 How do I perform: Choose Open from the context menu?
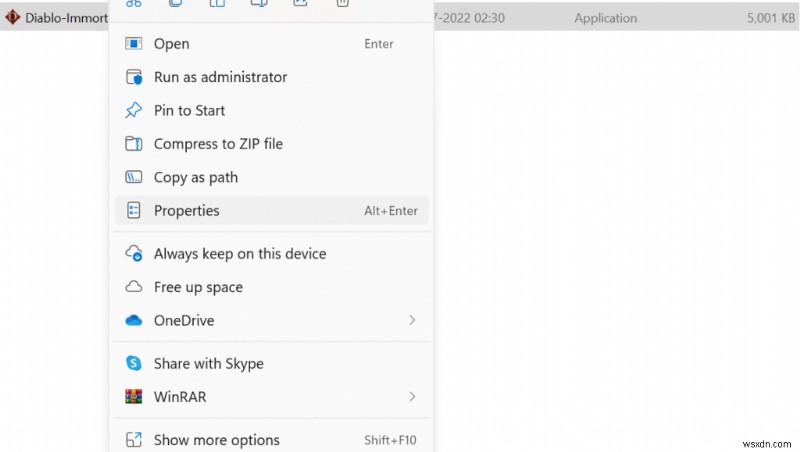point(171,44)
